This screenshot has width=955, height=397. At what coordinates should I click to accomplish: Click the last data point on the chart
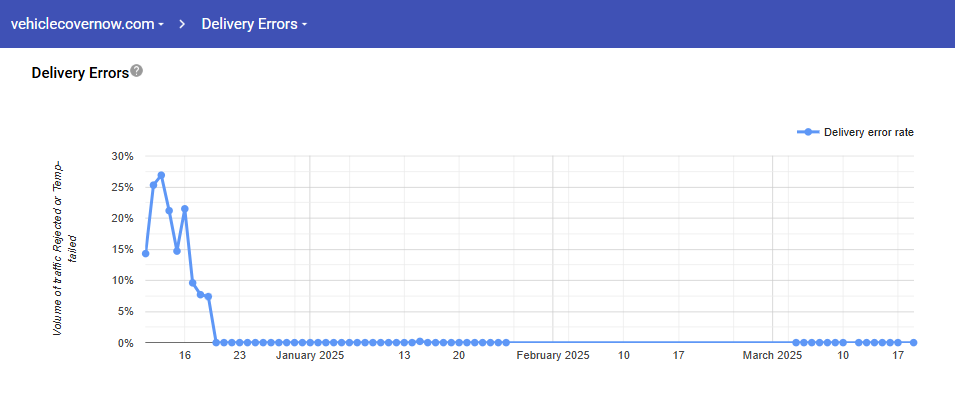coord(914,343)
